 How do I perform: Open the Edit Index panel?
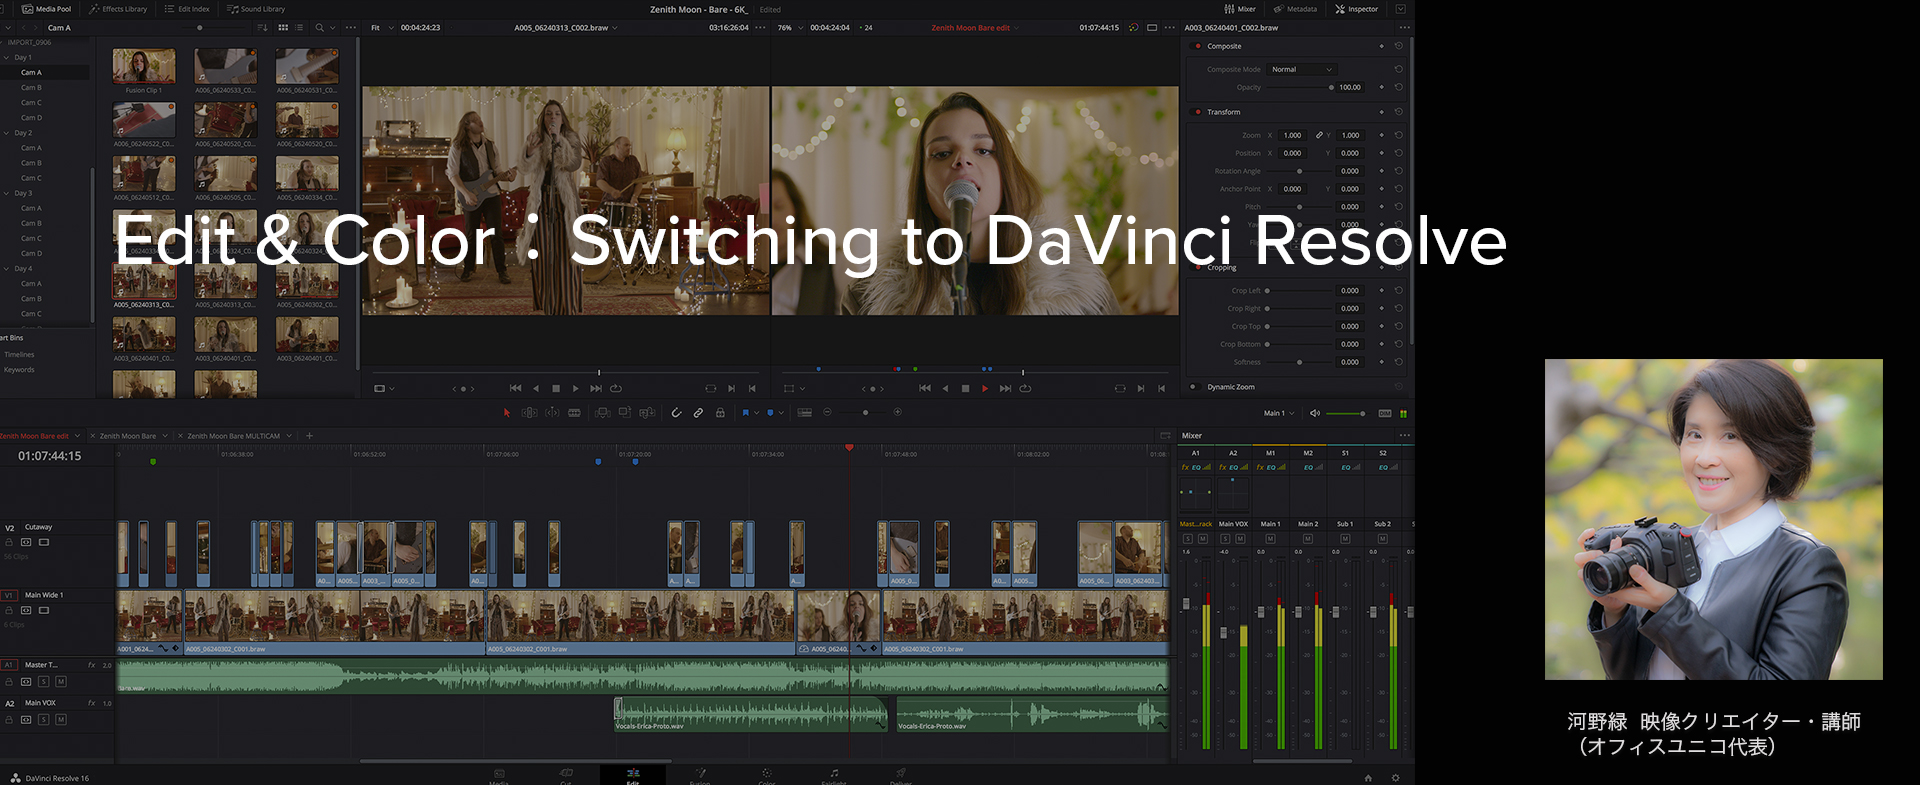click(187, 9)
